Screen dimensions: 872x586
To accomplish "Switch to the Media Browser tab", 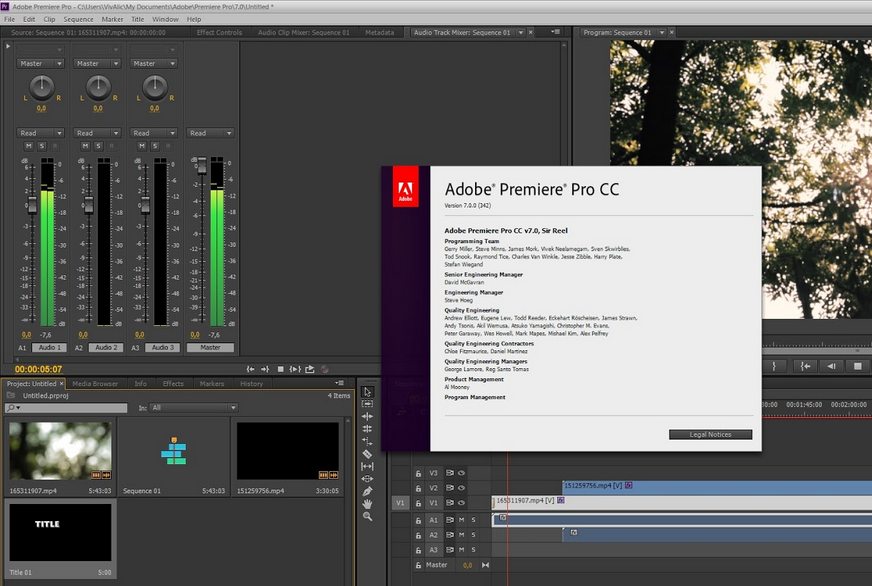I will click(95, 384).
